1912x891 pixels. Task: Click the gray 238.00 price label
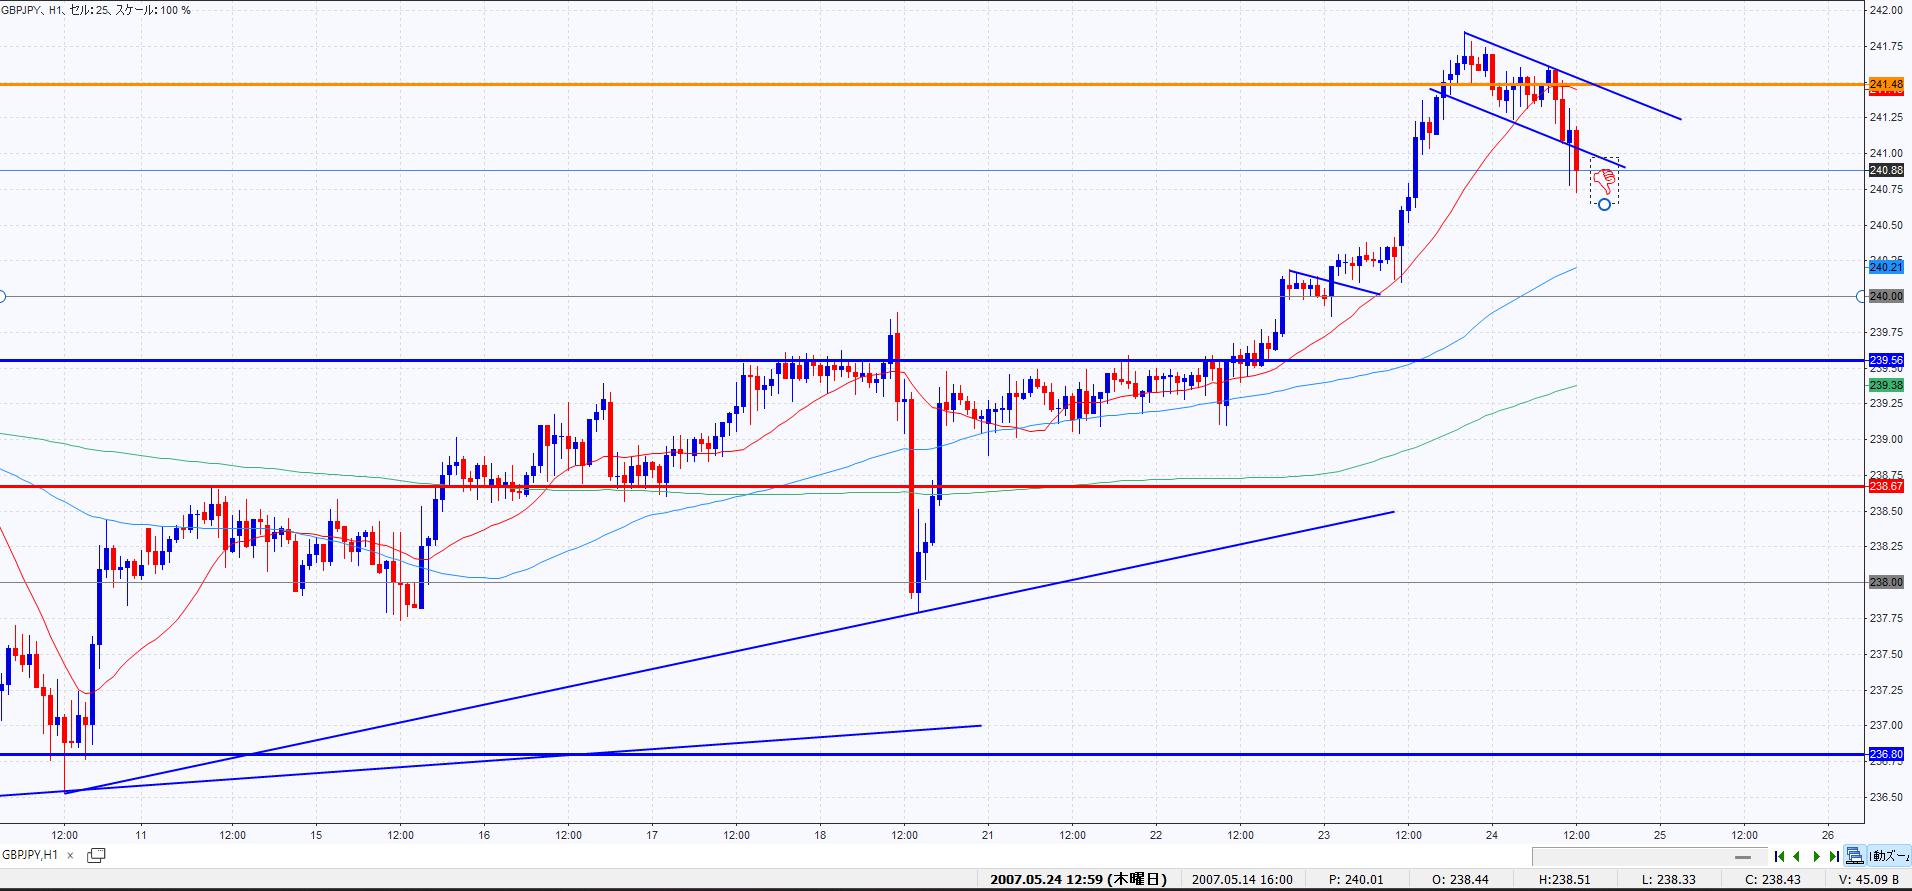click(1886, 582)
